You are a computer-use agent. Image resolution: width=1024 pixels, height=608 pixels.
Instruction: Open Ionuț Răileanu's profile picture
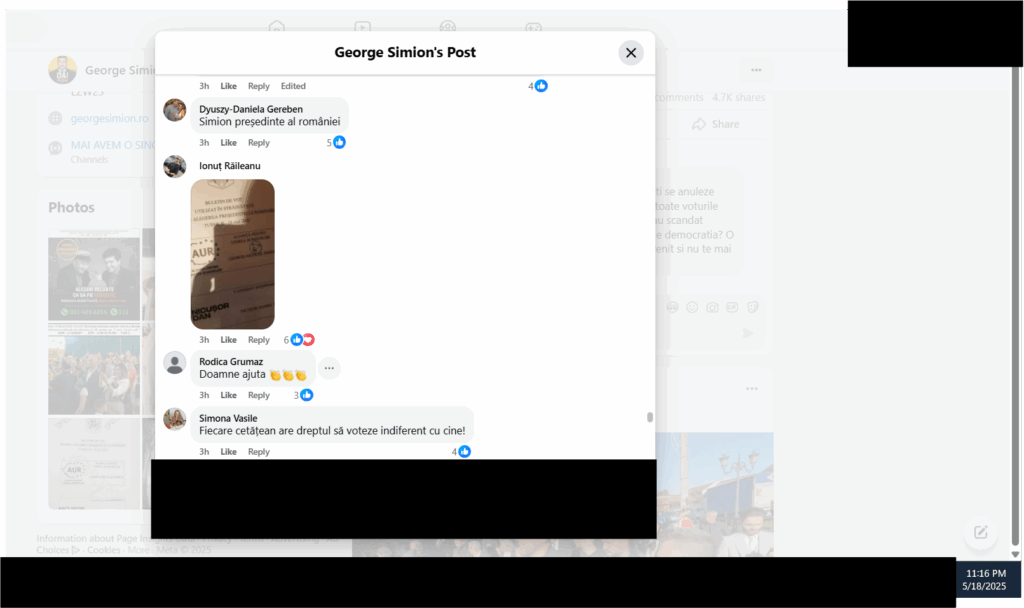[x=174, y=167]
